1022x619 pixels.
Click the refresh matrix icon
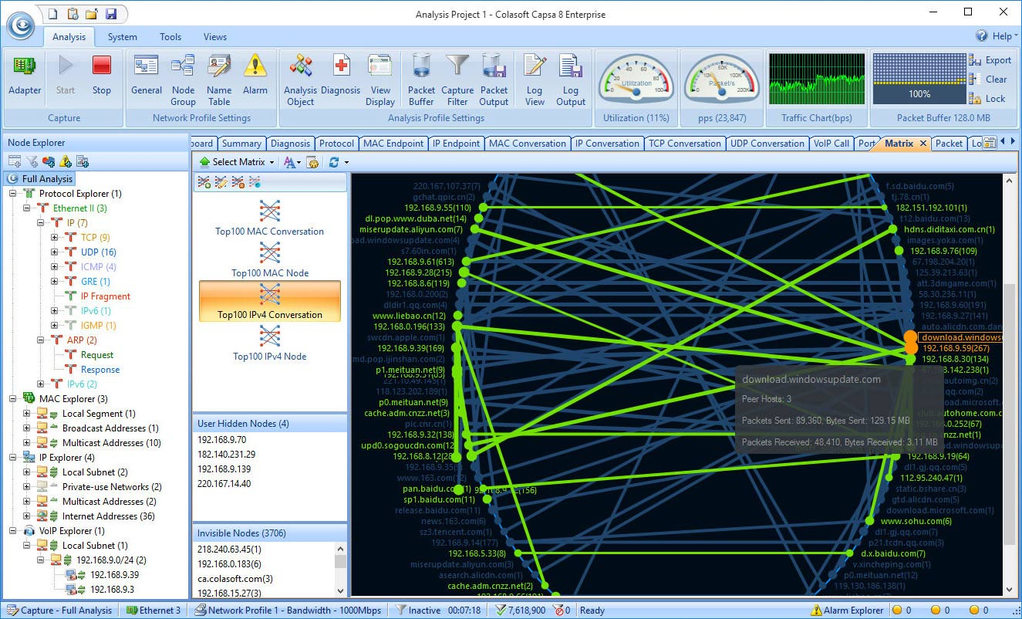point(334,162)
